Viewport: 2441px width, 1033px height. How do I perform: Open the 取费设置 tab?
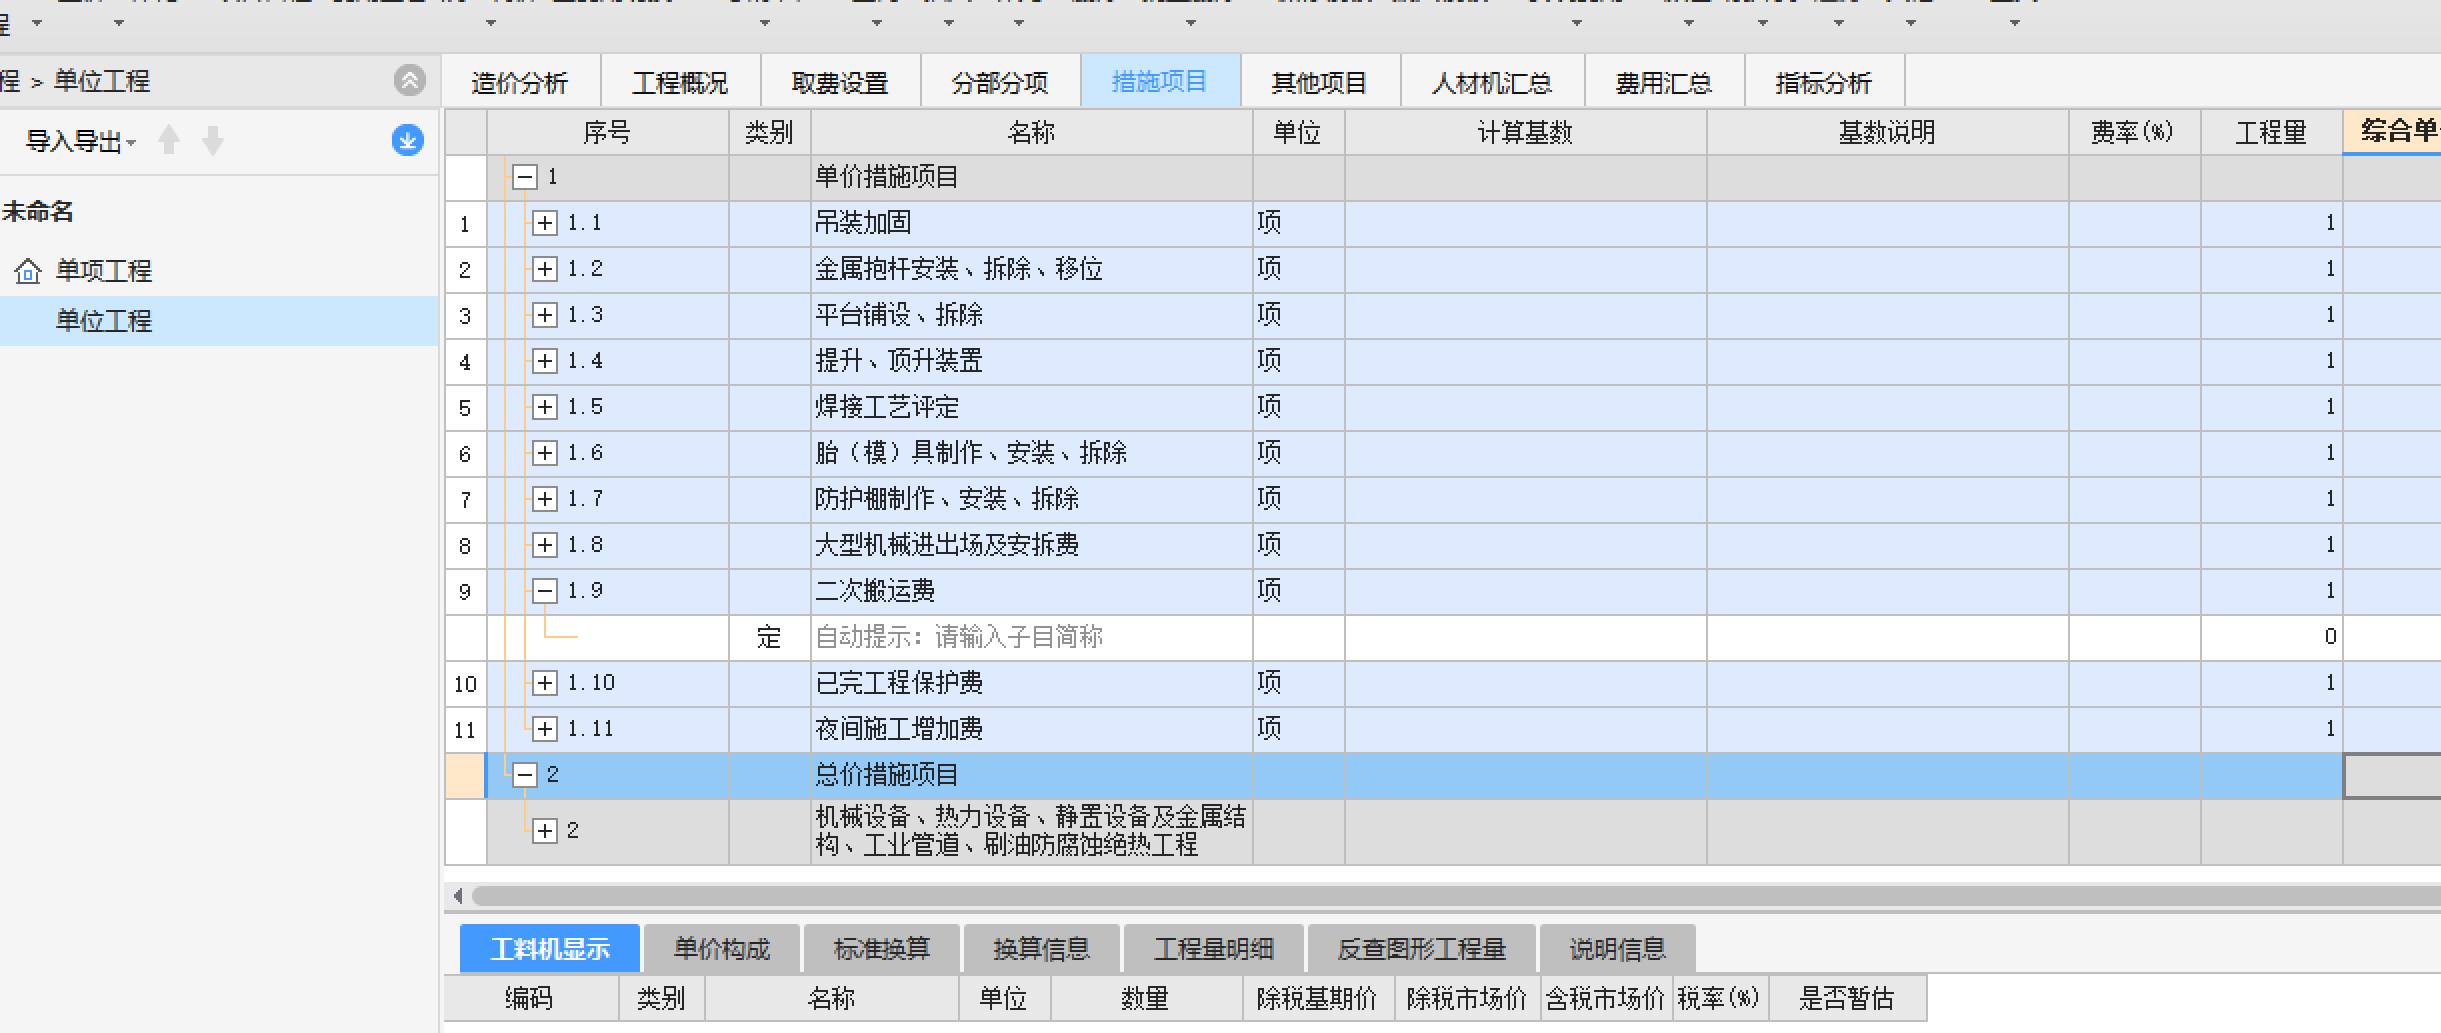[840, 82]
